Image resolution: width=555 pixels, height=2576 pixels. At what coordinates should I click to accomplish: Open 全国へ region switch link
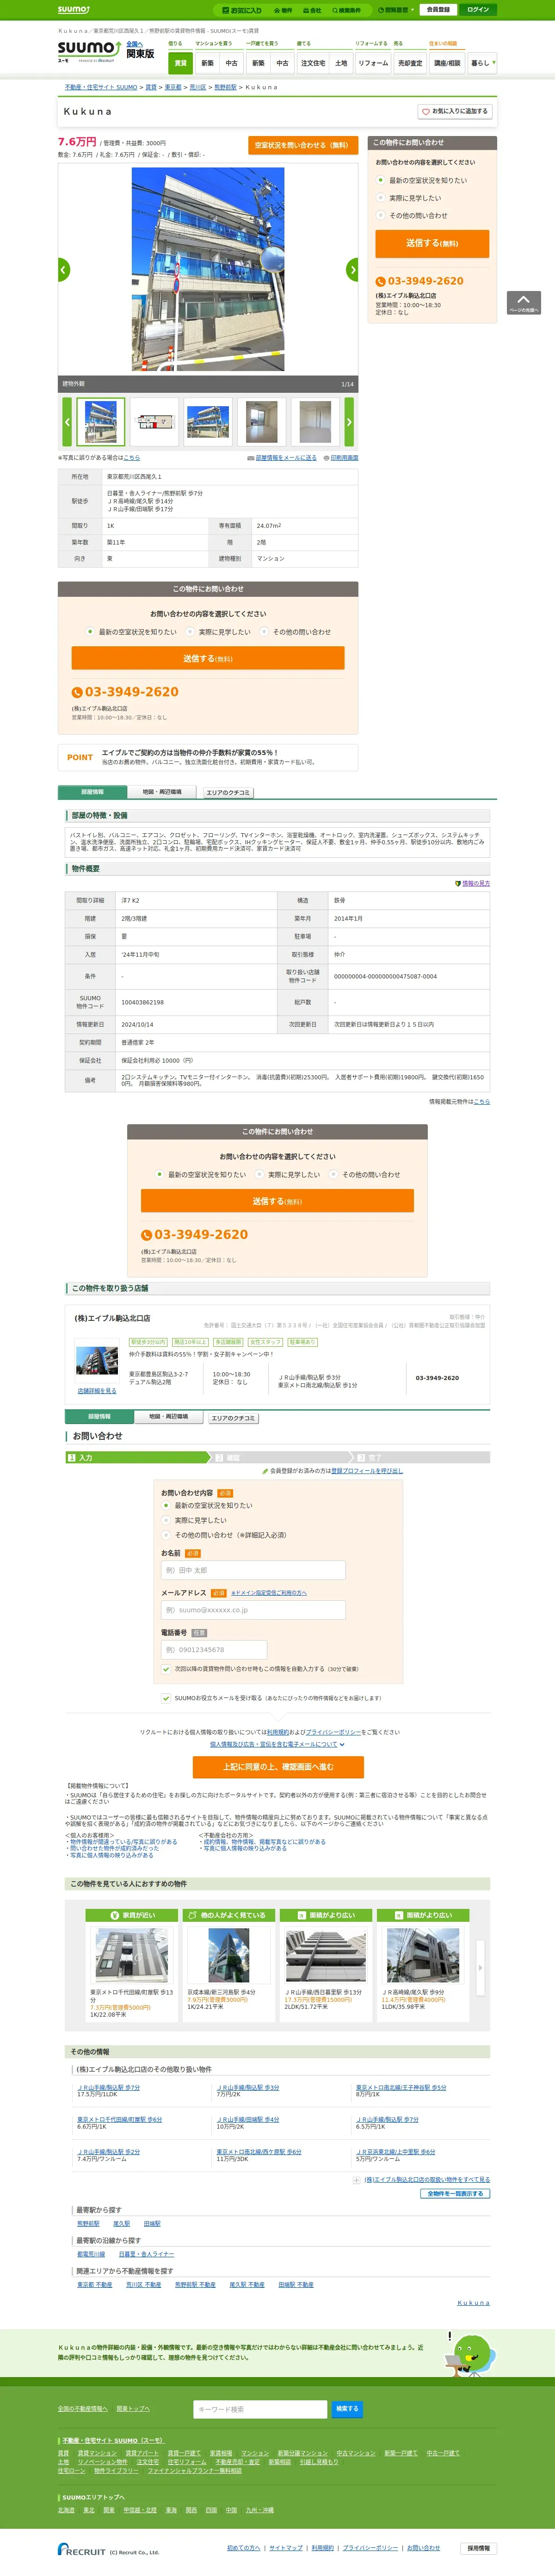tap(134, 44)
